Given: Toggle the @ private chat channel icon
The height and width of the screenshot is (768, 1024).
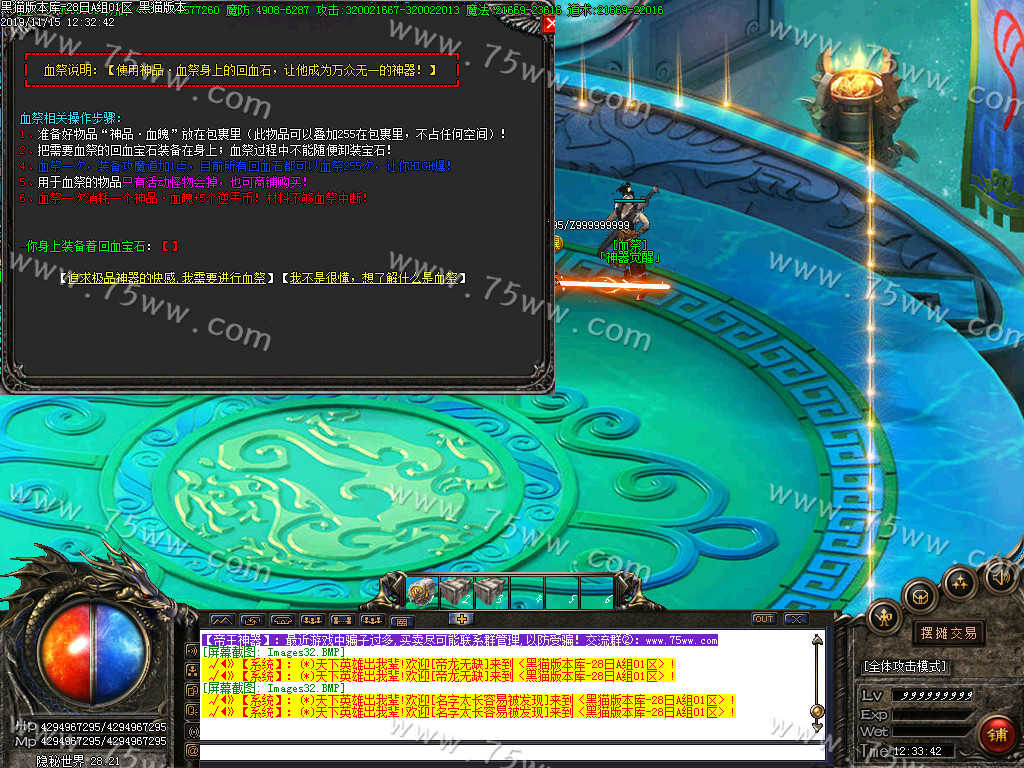Looking at the screenshot, I should click(192, 751).
